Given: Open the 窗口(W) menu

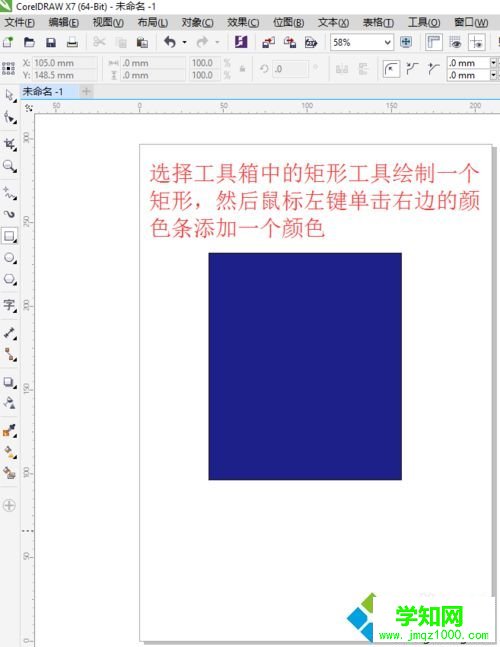Looking at the screenshot, I should point(471,22).
